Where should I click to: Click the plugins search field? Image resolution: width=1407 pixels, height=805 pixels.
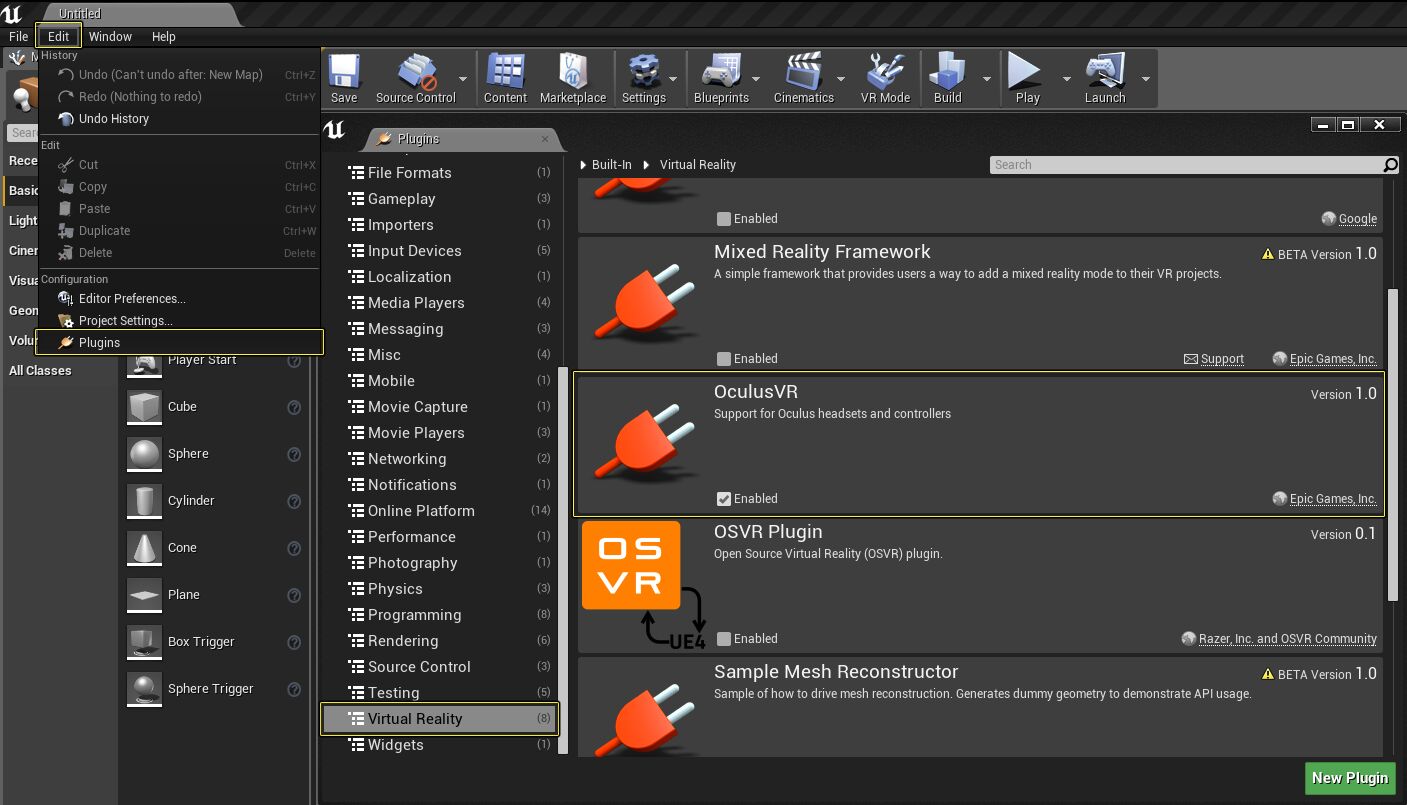pos(1180,164)
